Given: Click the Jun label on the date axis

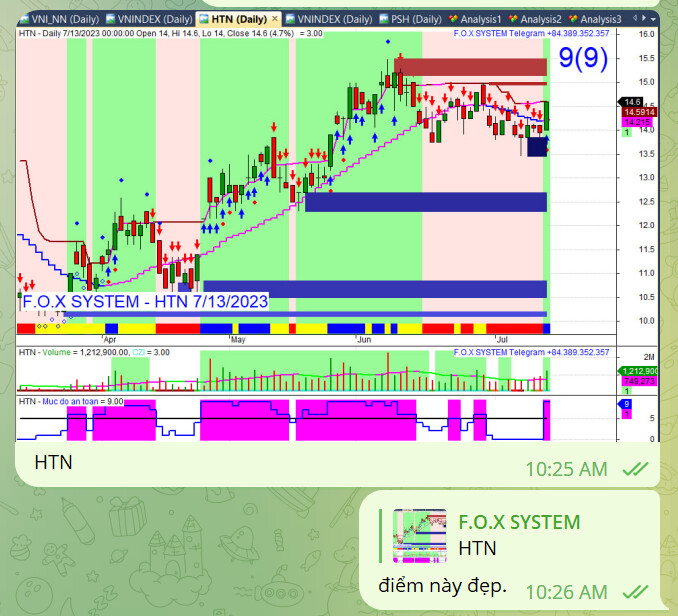Looking at the screenshot, I should 364,339.
